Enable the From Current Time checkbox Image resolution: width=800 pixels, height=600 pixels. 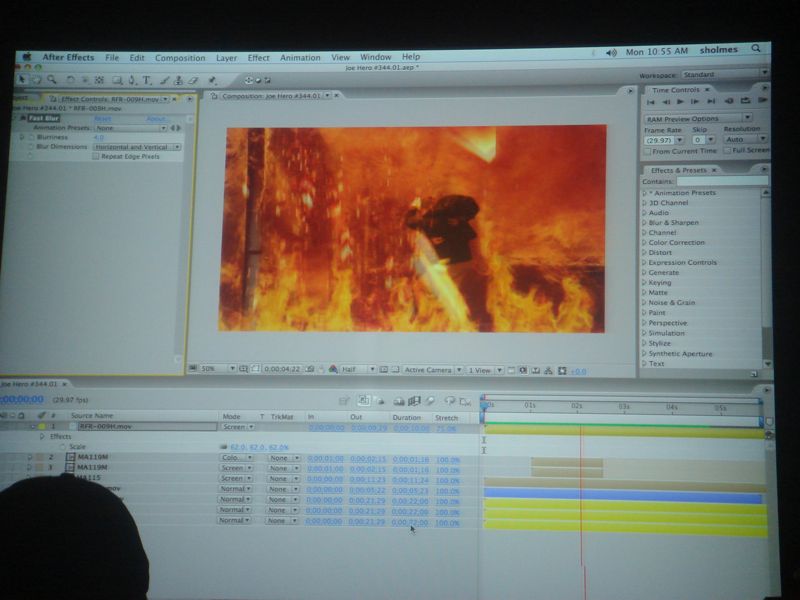[x=647, y=152]
